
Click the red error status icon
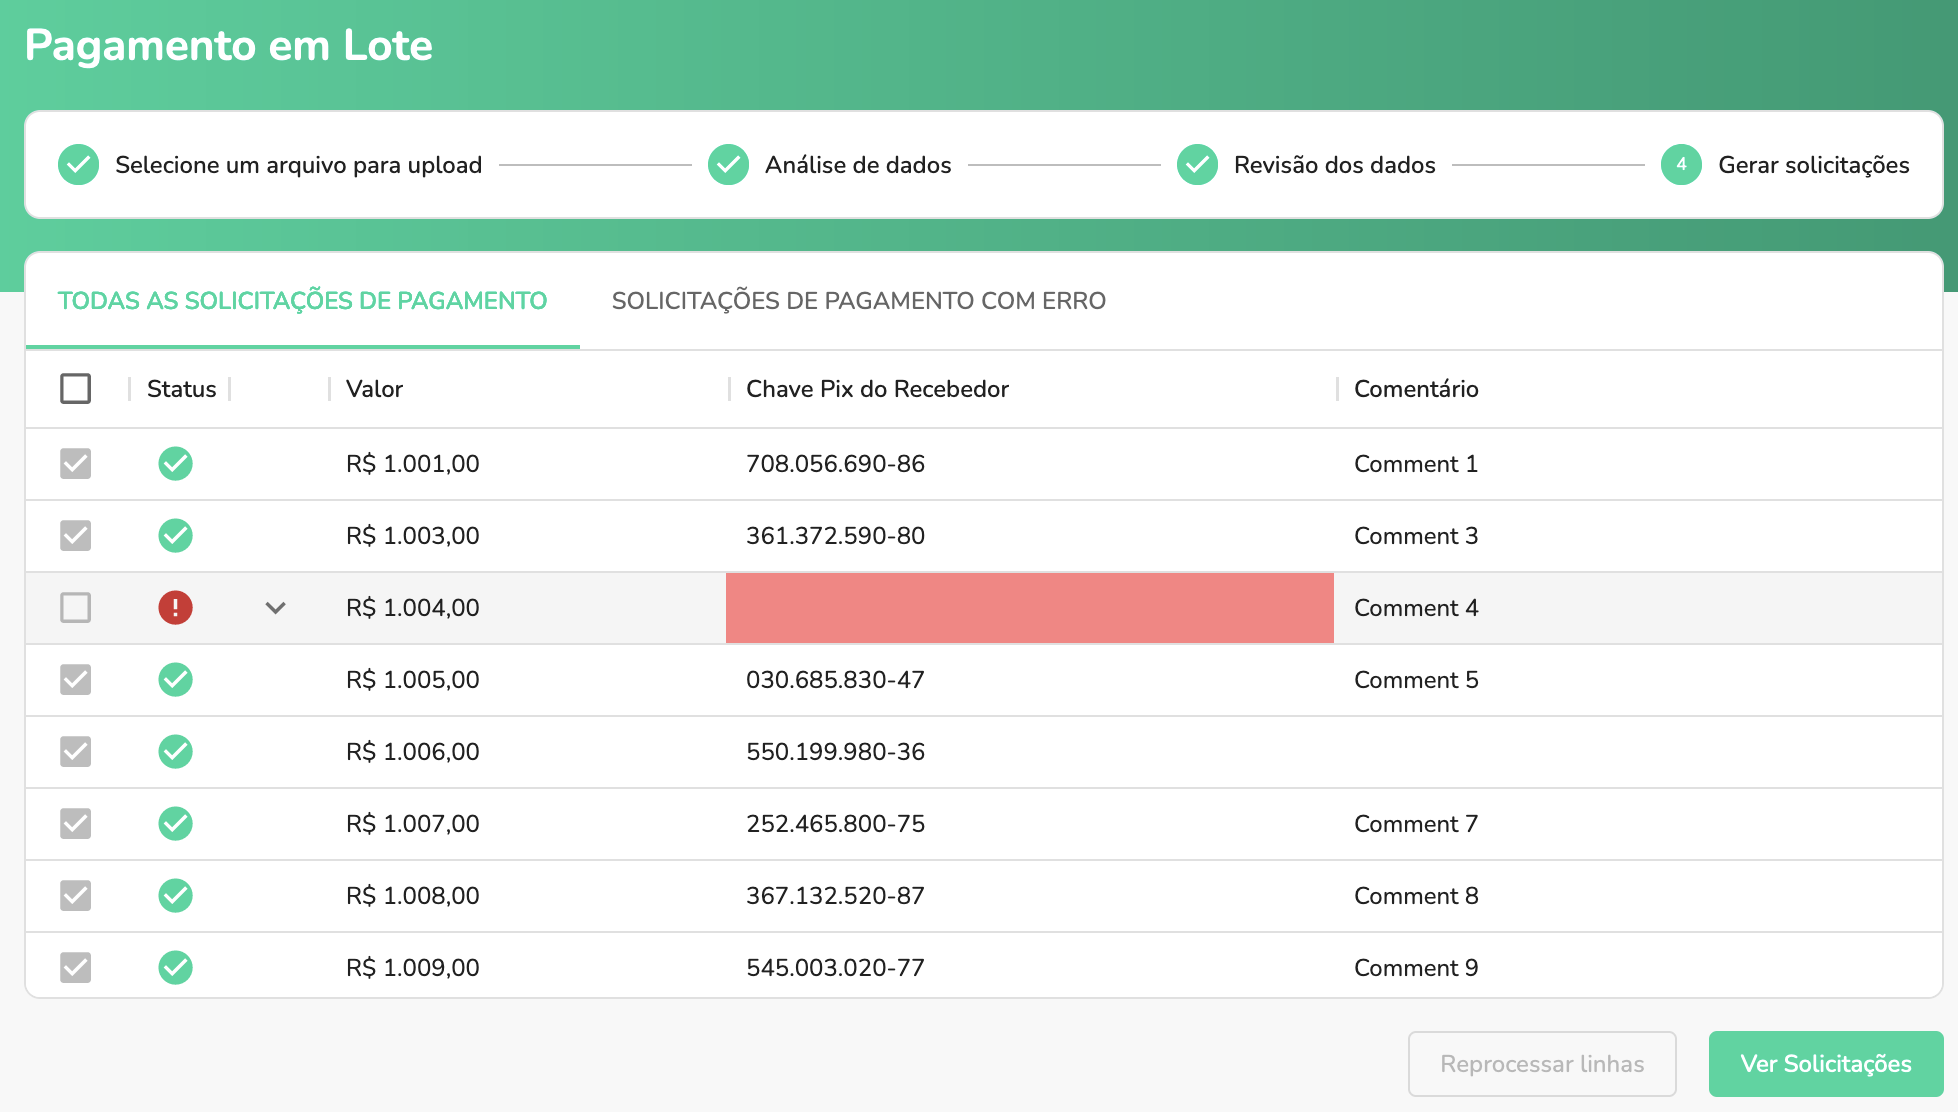(x=175, y=607)
